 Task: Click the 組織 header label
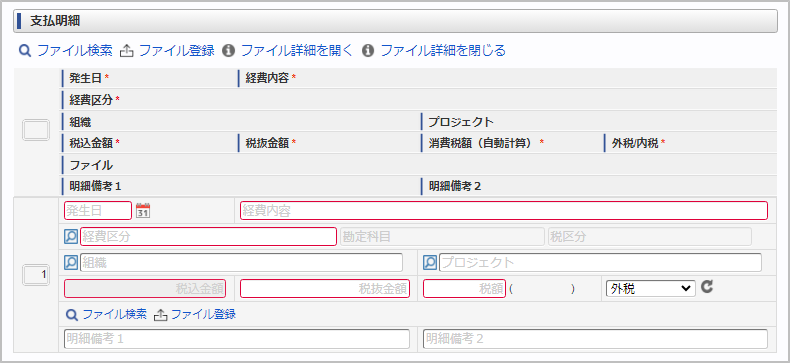pos(81,122)
